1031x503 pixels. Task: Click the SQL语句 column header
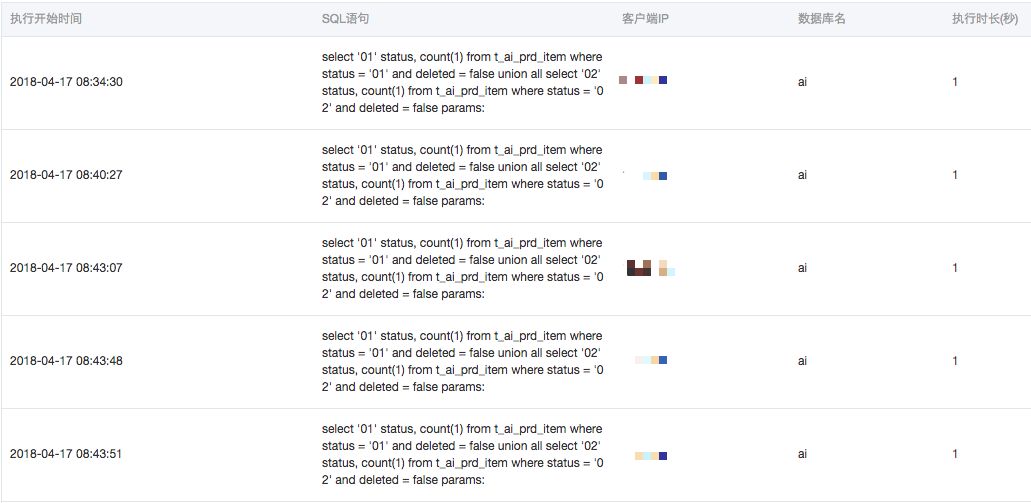[x=345, y=19]
